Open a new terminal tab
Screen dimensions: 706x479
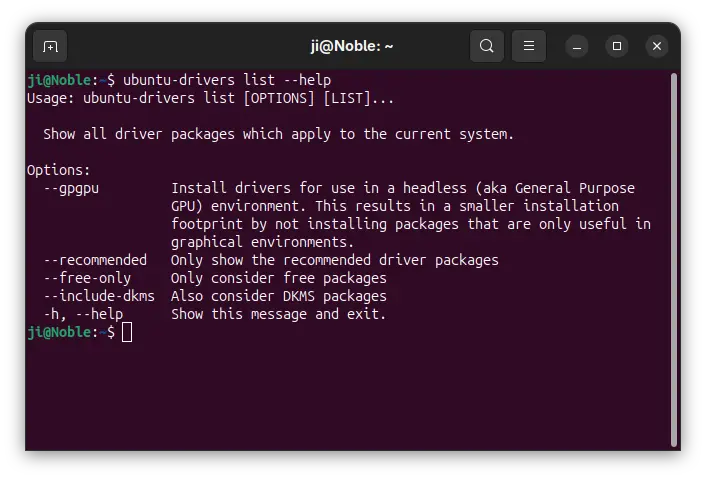(50, 46)
